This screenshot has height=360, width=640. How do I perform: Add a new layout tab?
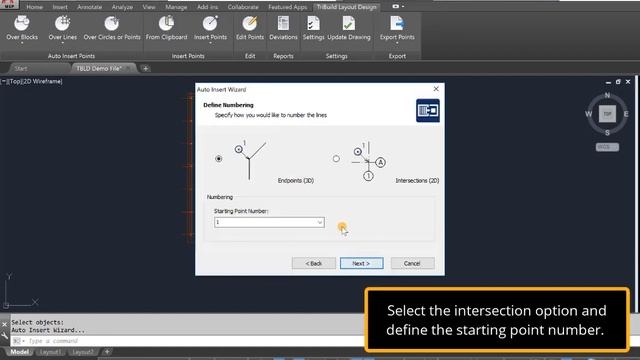tap(107, 351)
